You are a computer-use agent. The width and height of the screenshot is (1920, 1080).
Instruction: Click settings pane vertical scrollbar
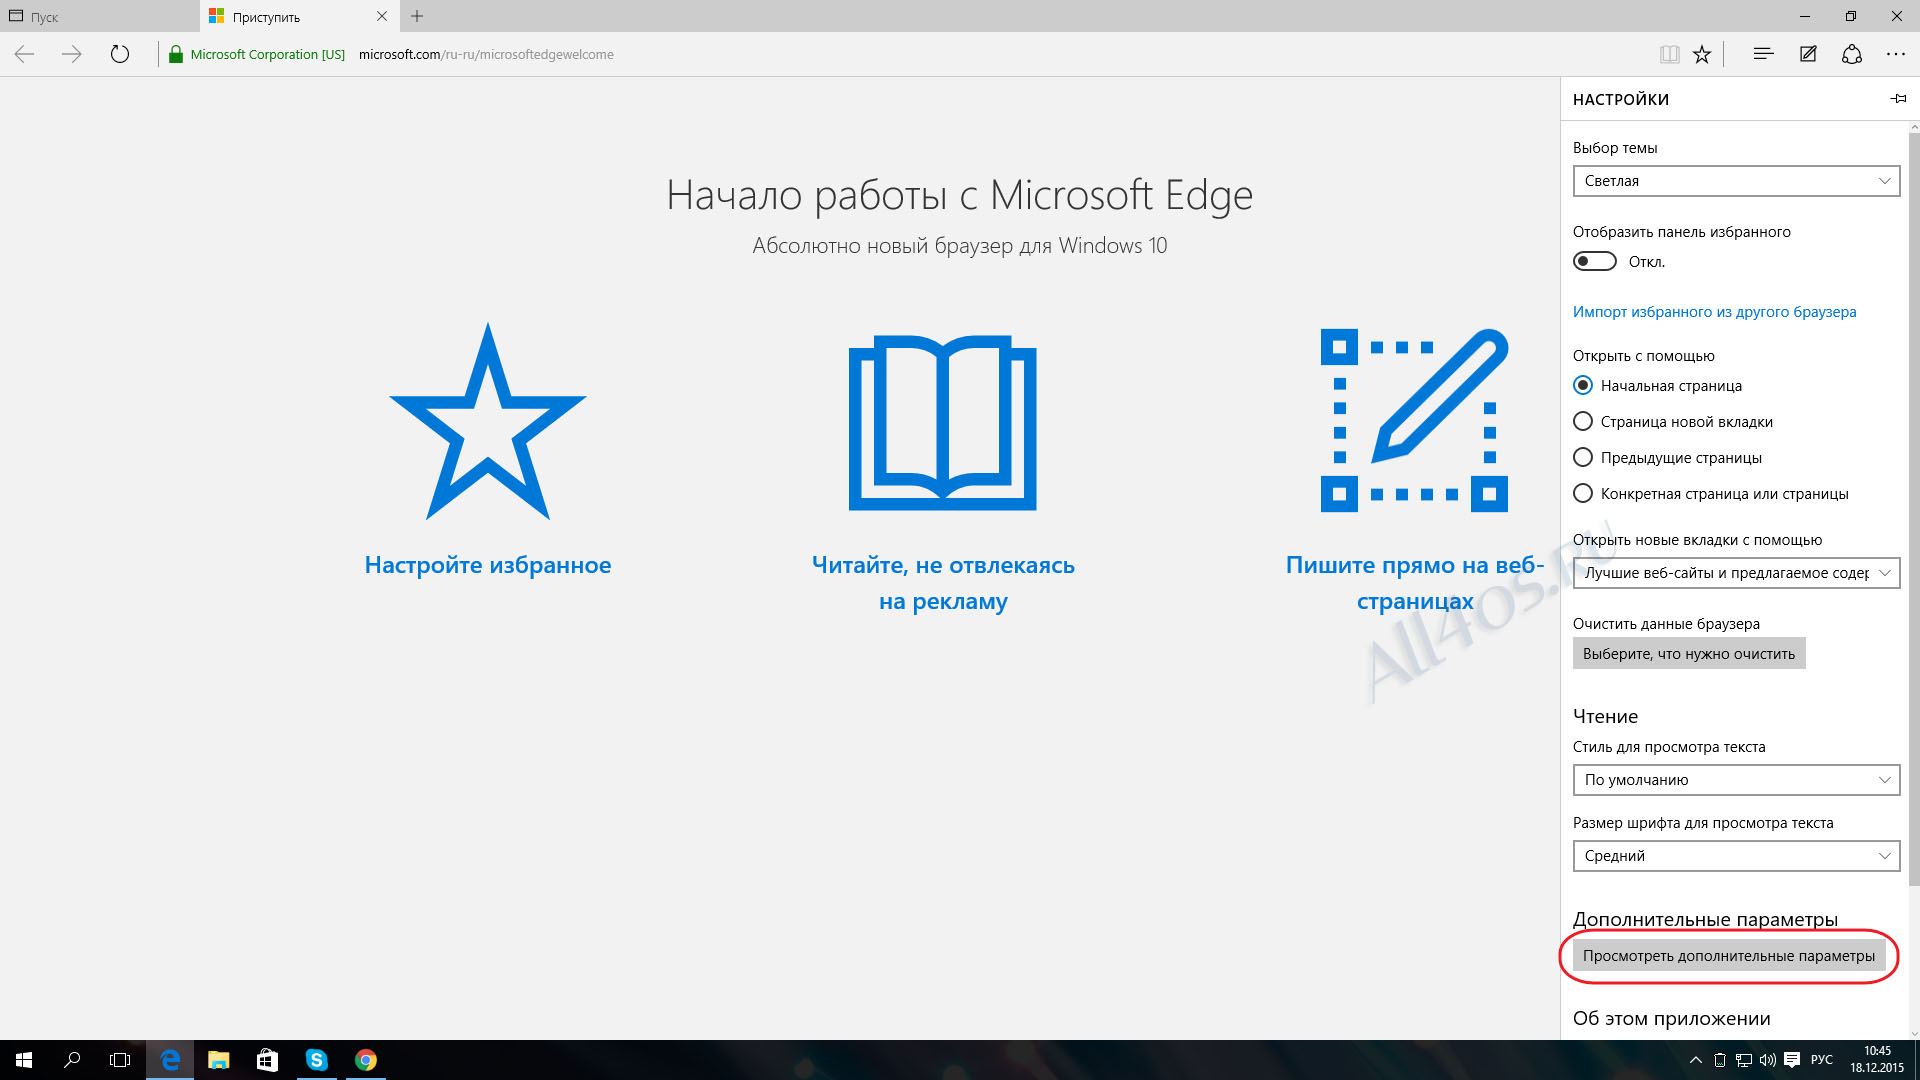point(1914,510)
